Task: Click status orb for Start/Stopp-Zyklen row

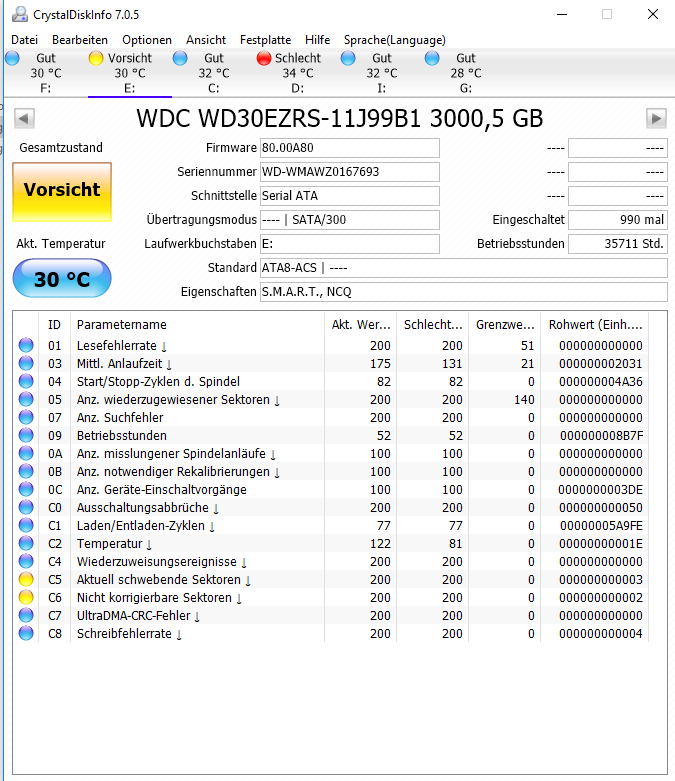Action: tap(26, 381)
